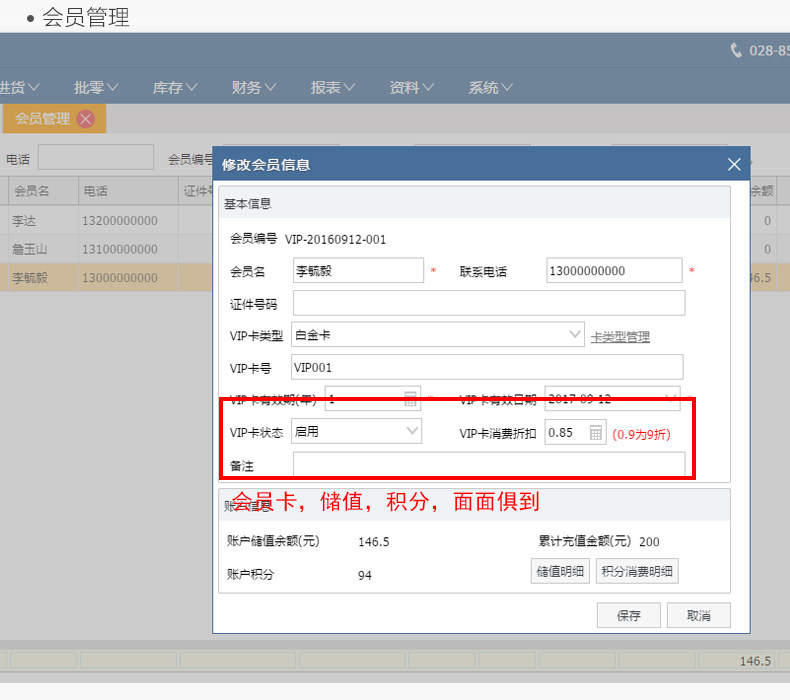Click 账户积分 value 94
Viewport: 790px width, 700px height.
point(365,575)
